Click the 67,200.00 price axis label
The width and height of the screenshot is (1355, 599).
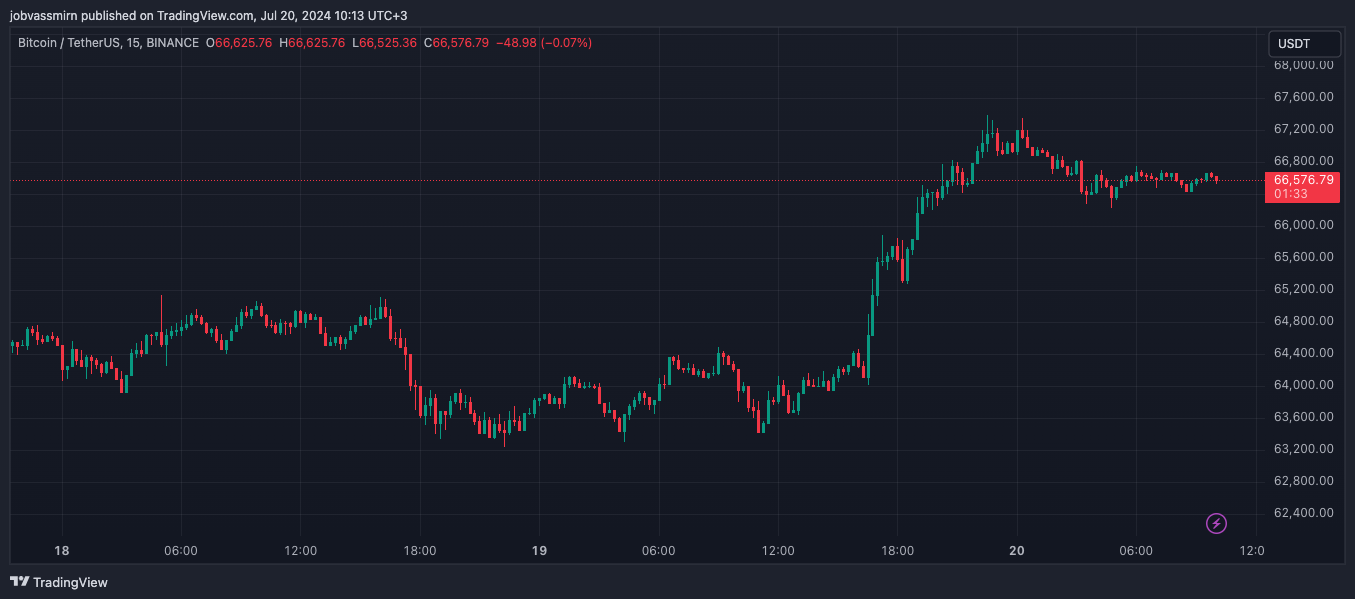point(1303,129)
